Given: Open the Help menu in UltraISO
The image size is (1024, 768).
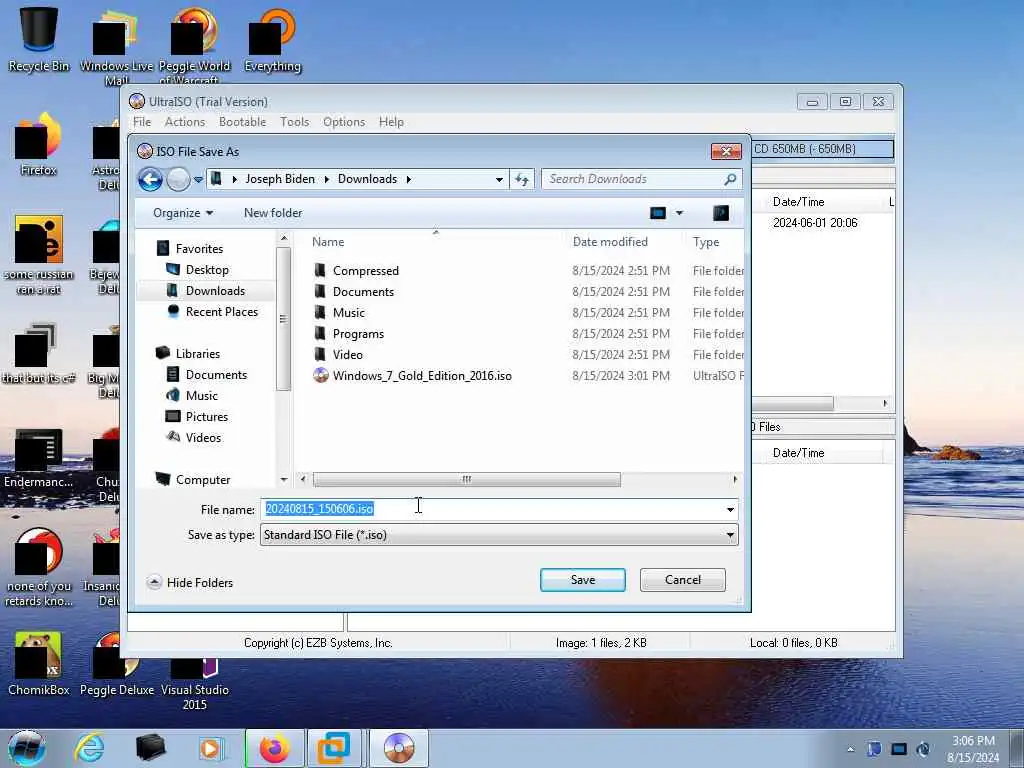Looking at the screenshot, I should coord(391,122).
